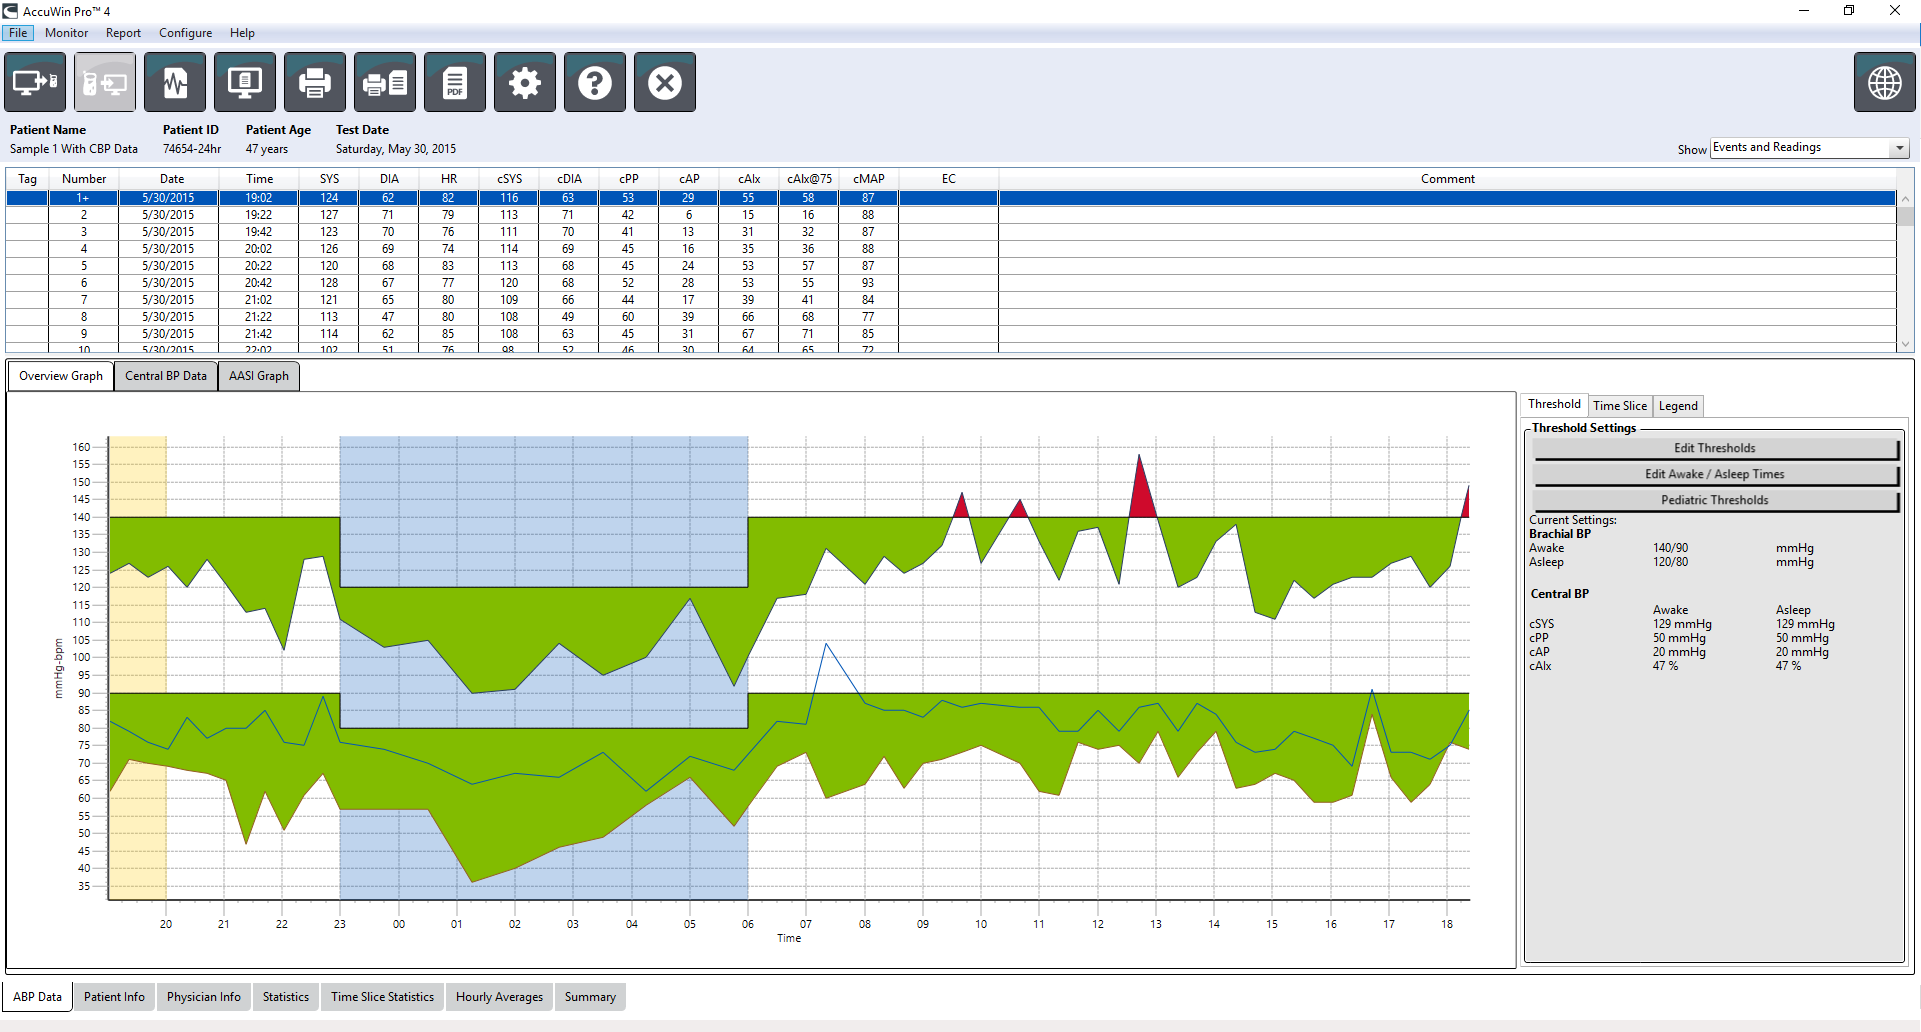Click the Tag column header
The image size is (1921, 1032).
[28, 179]
